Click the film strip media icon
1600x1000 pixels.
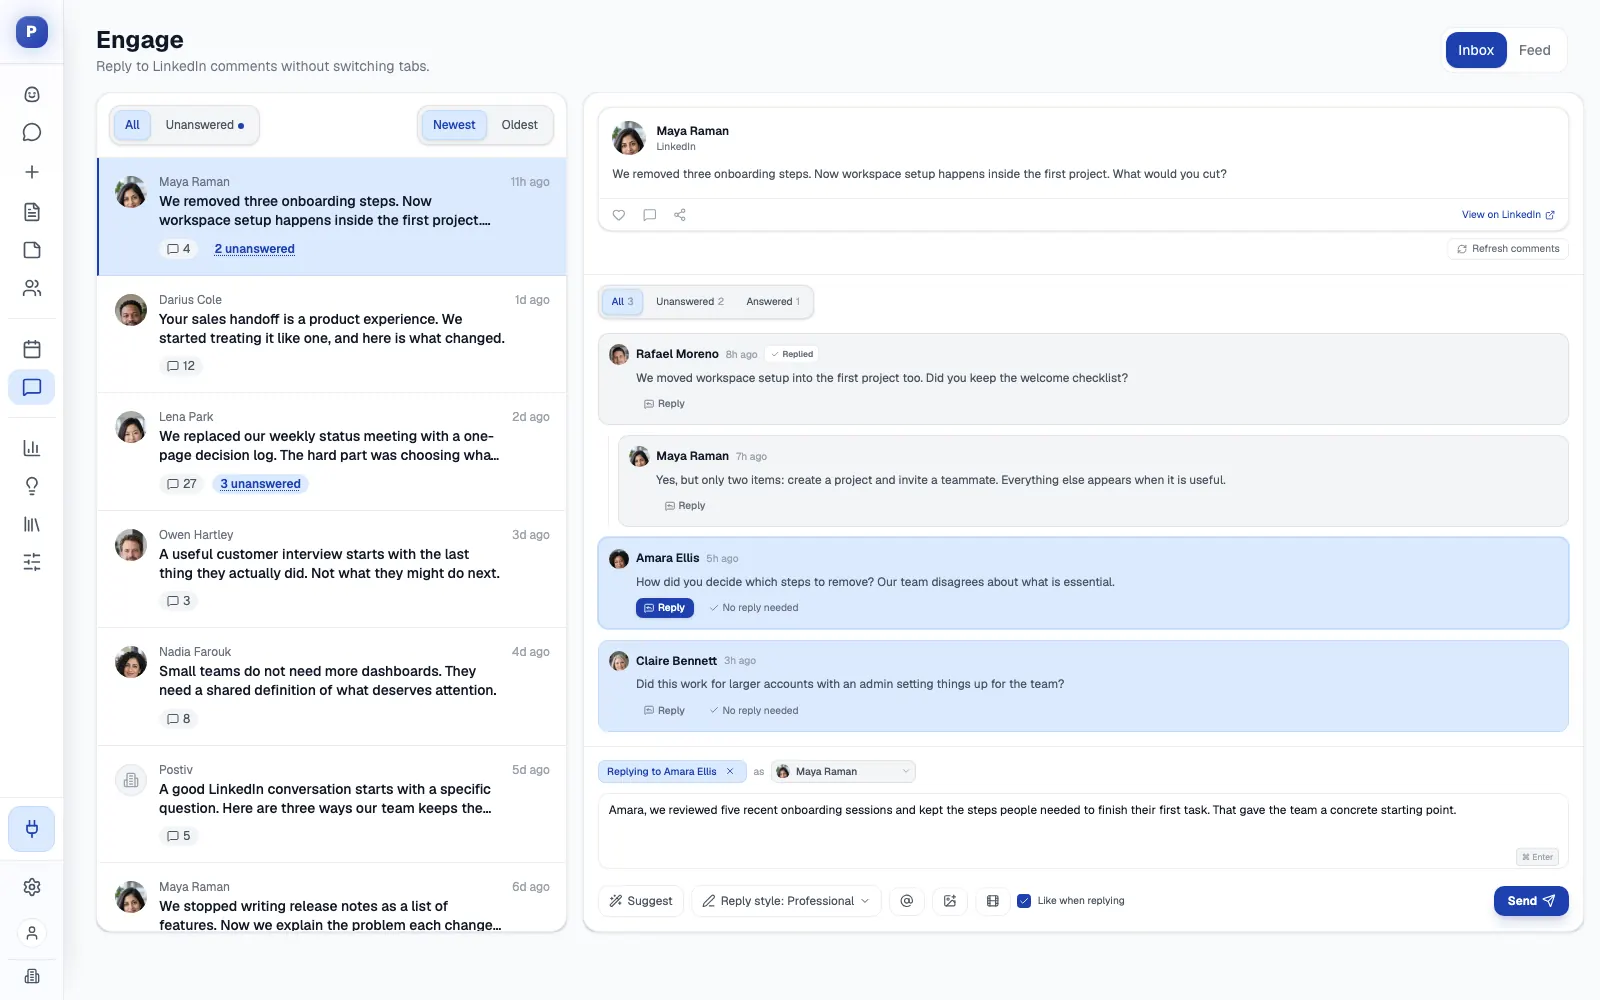click(x=993, y=901)
